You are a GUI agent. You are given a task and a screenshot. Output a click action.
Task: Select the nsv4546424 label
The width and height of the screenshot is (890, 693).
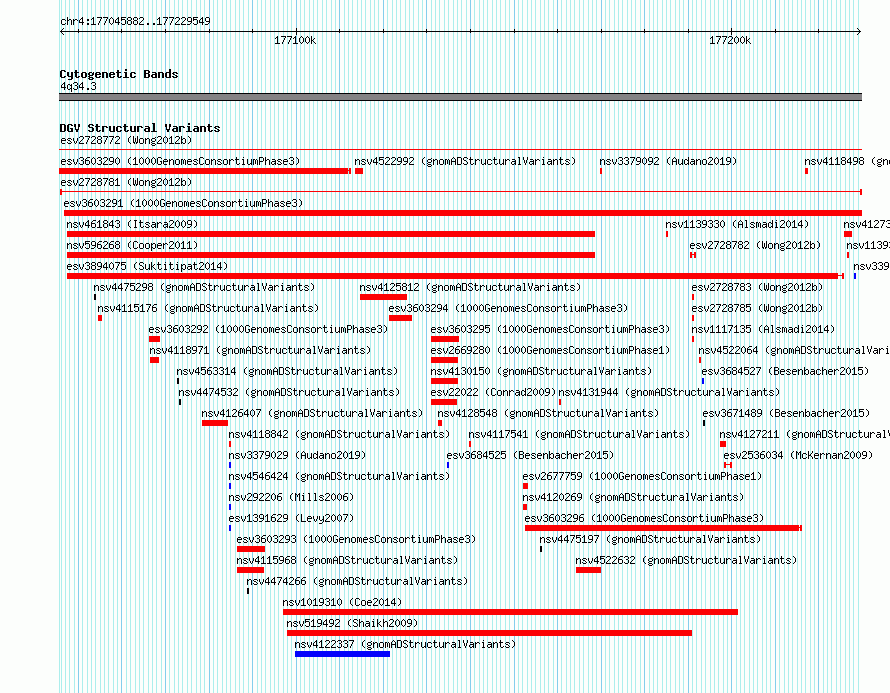tap(339, 476)
